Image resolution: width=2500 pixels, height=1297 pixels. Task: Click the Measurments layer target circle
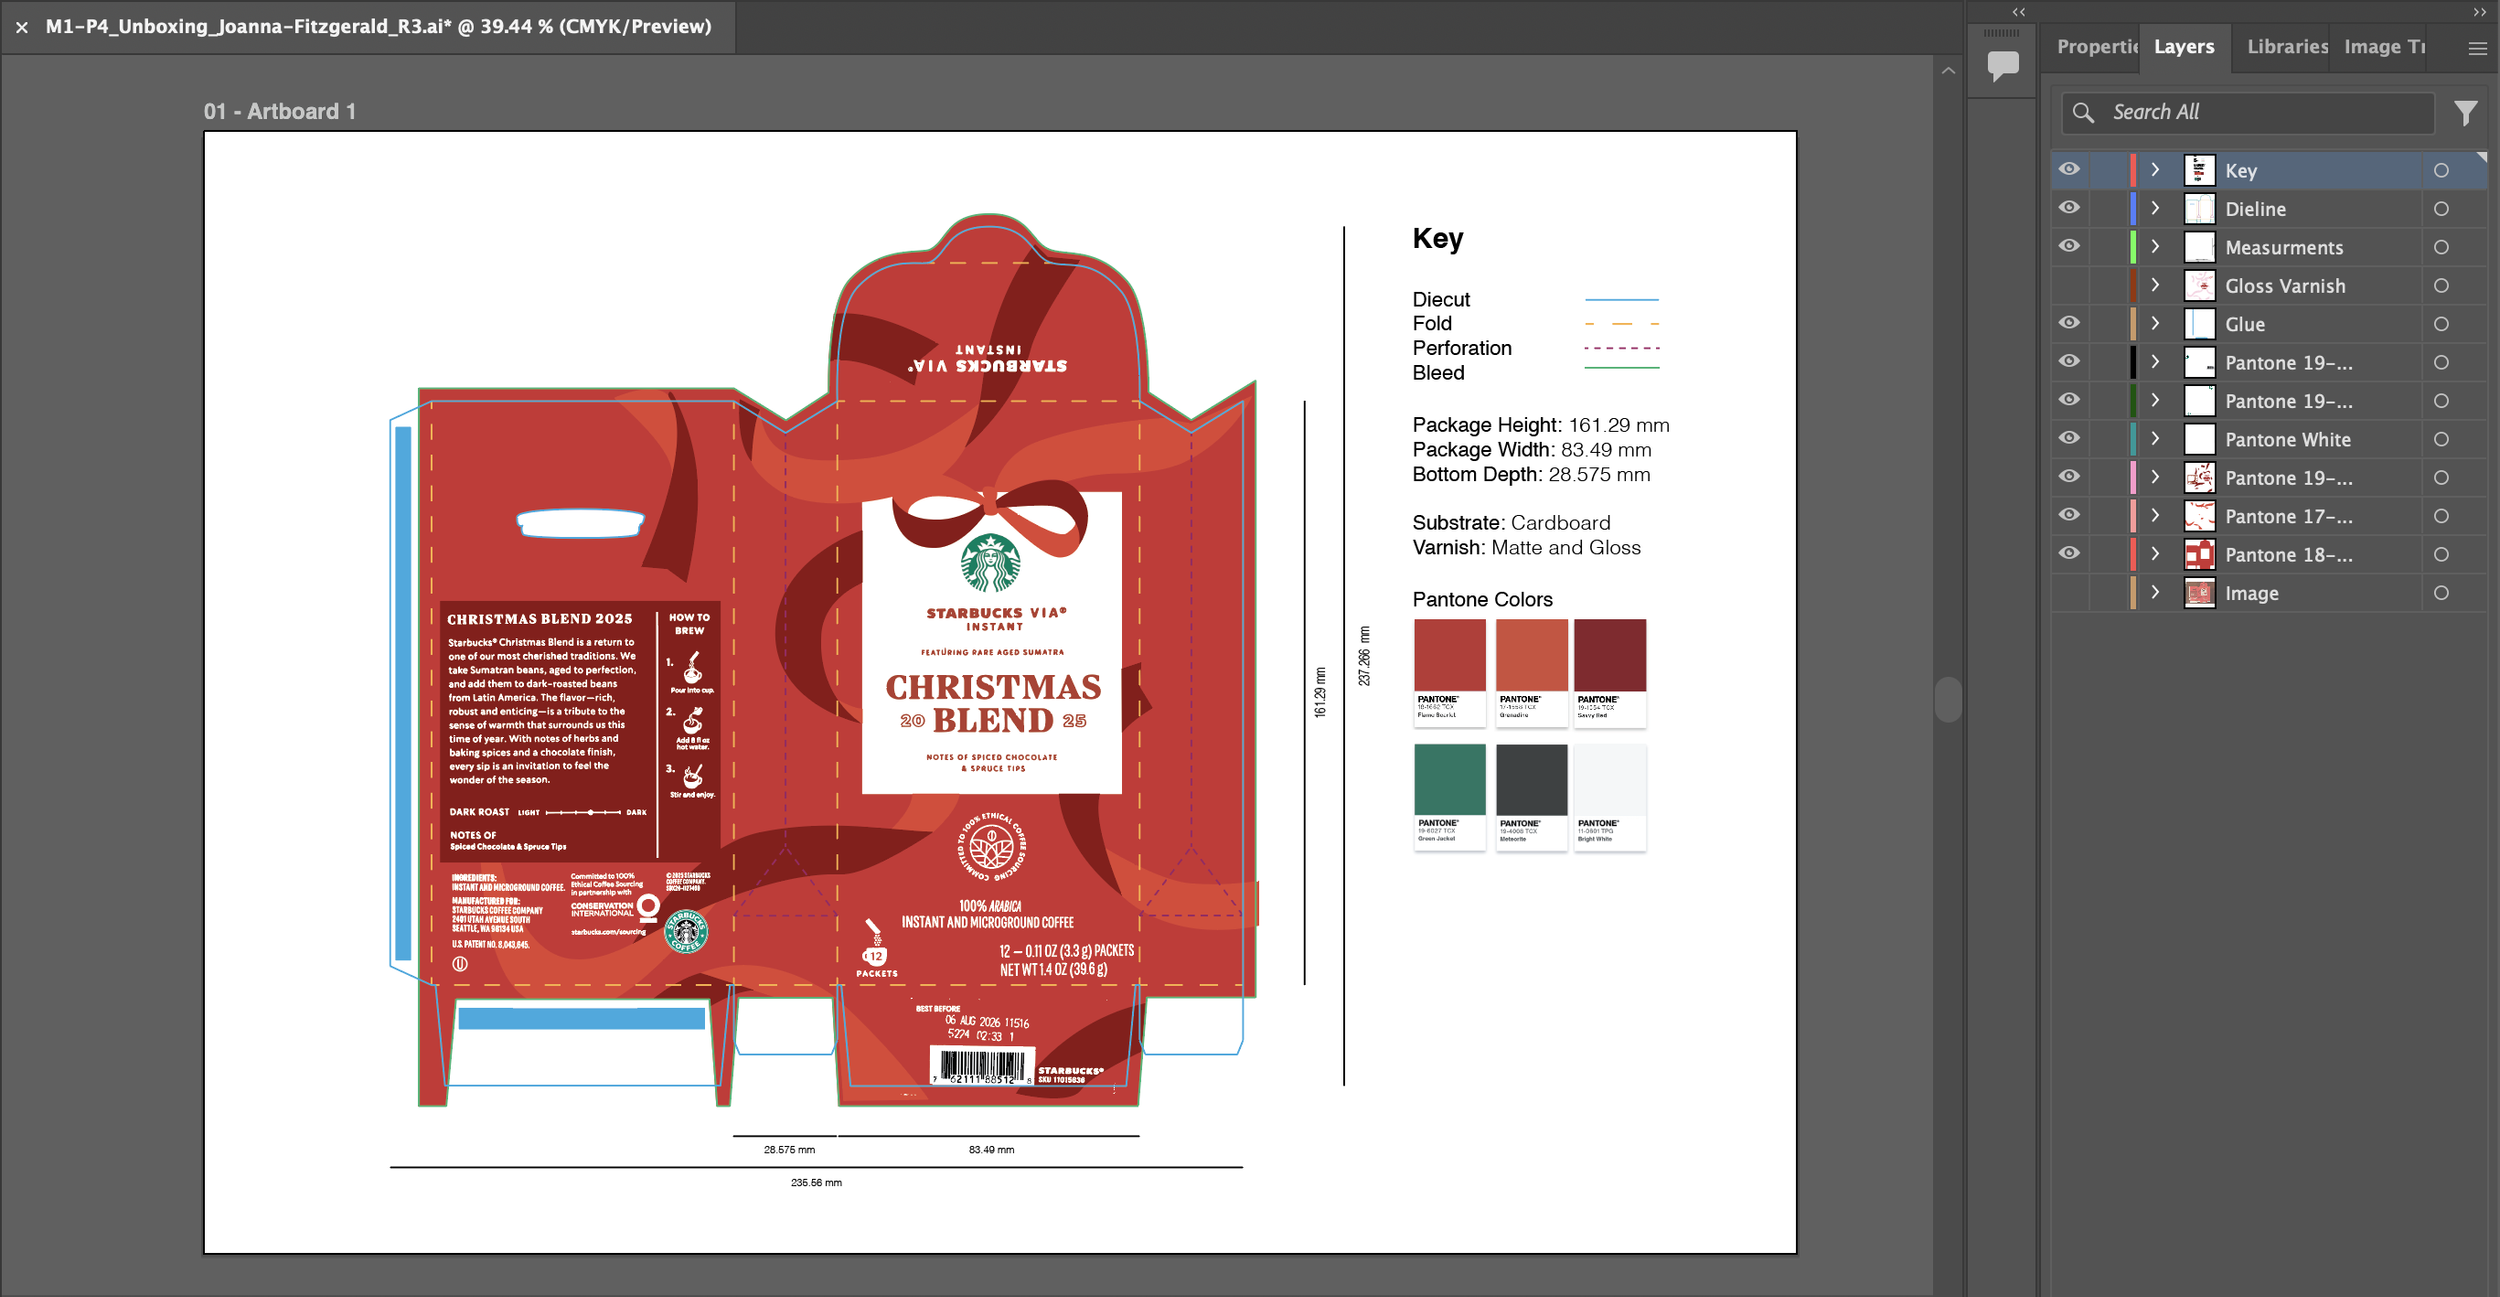[x=2441, y=248]
